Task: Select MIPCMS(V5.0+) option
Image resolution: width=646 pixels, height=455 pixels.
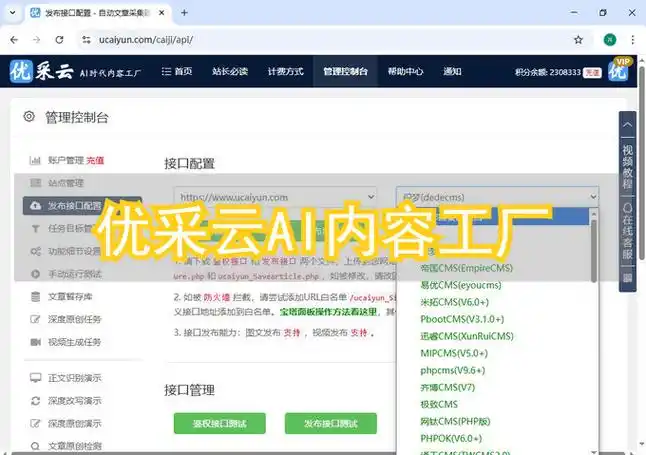Action: 454,353
